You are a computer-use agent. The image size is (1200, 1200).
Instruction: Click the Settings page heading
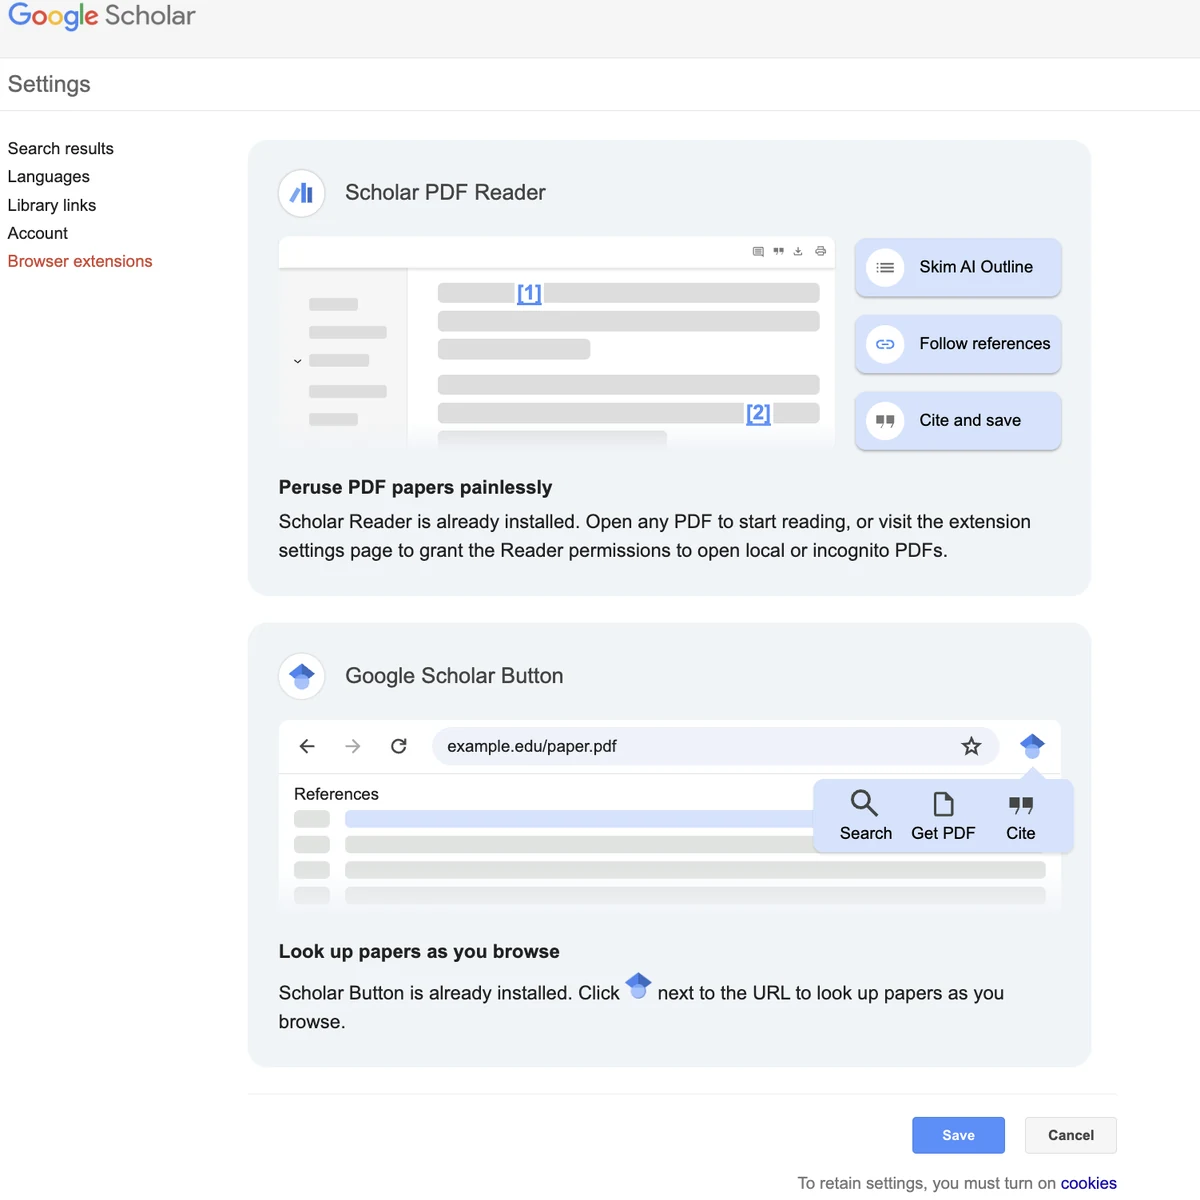(49, 84)
